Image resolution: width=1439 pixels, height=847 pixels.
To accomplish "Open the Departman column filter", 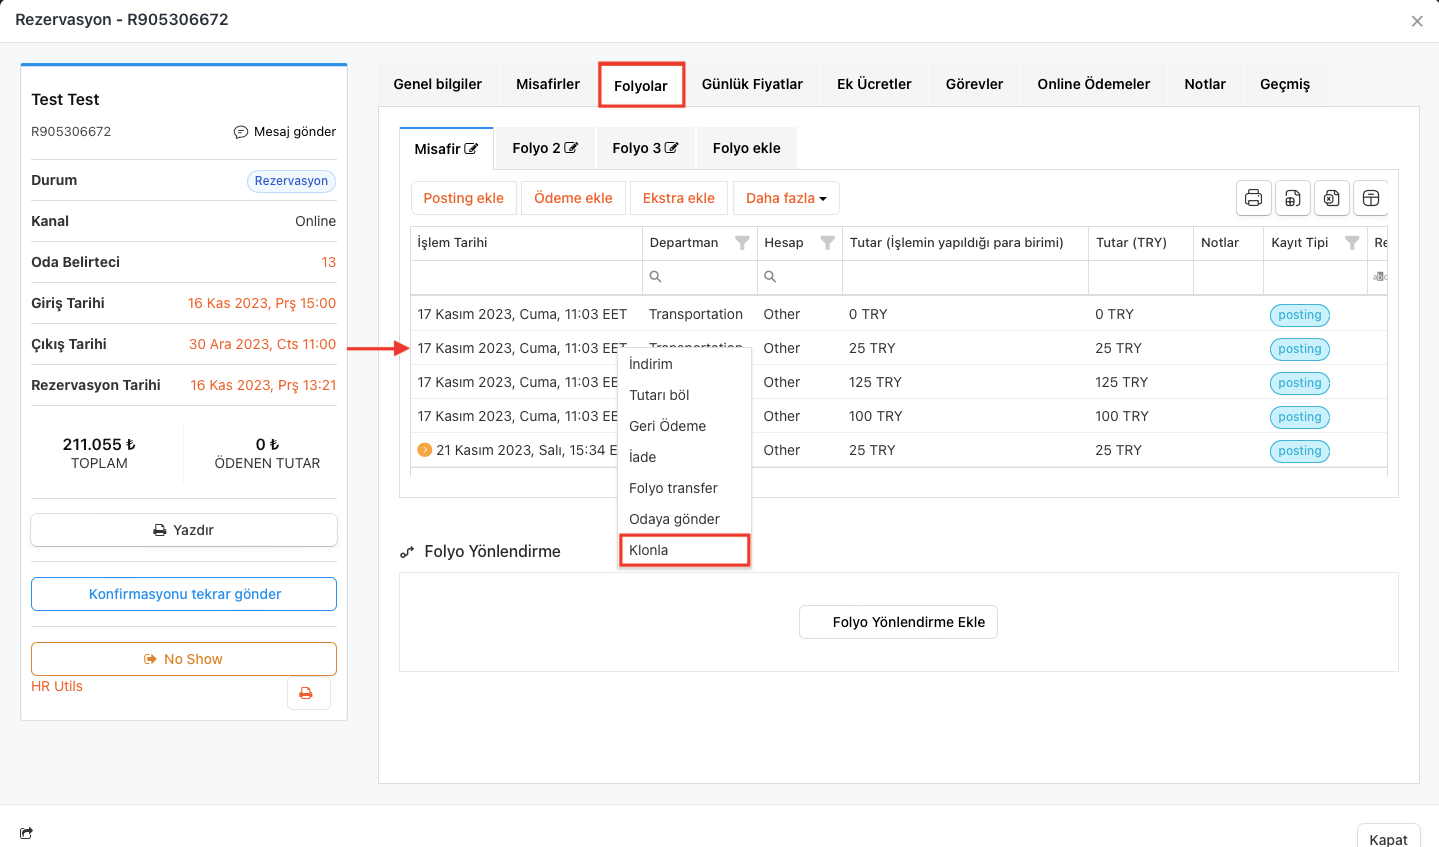I will click(742, 243).
